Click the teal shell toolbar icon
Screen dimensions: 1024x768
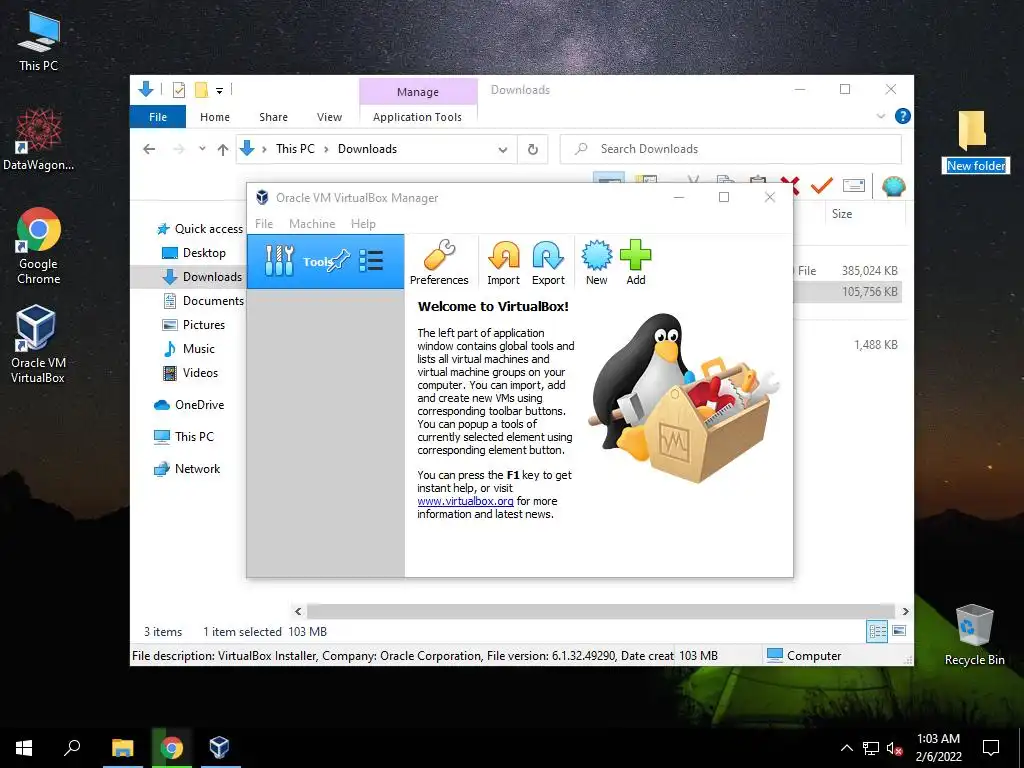pos(893,186)
